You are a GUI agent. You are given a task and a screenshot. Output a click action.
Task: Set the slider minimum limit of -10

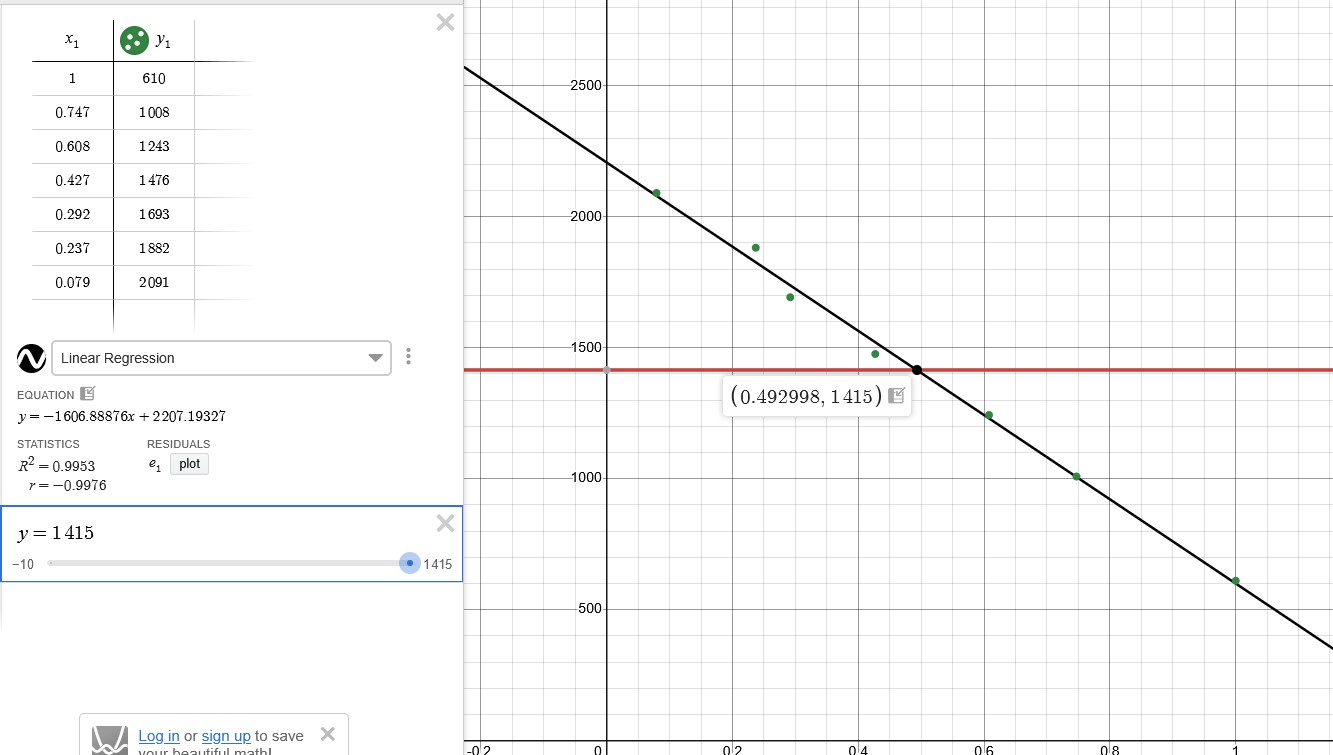tap(23, 564)
